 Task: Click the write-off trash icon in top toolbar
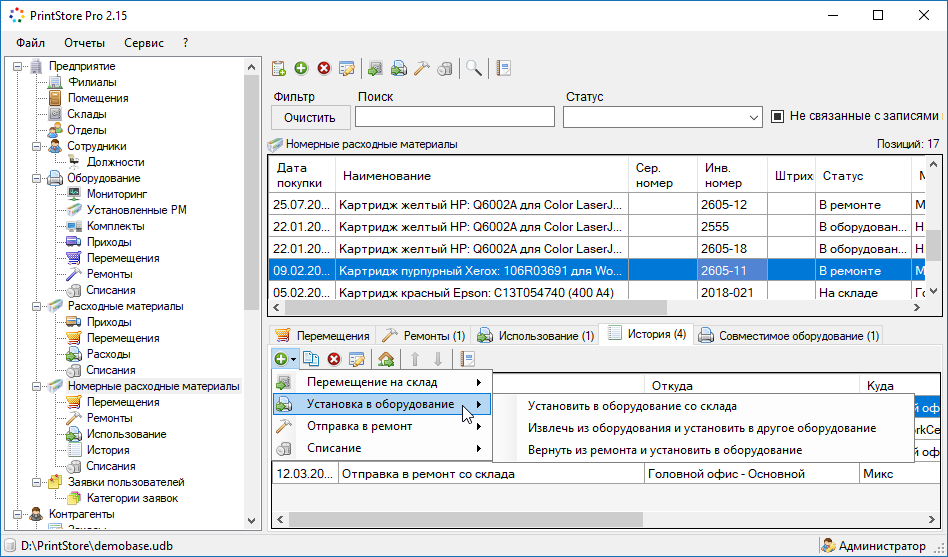click(x=445, y=68)
